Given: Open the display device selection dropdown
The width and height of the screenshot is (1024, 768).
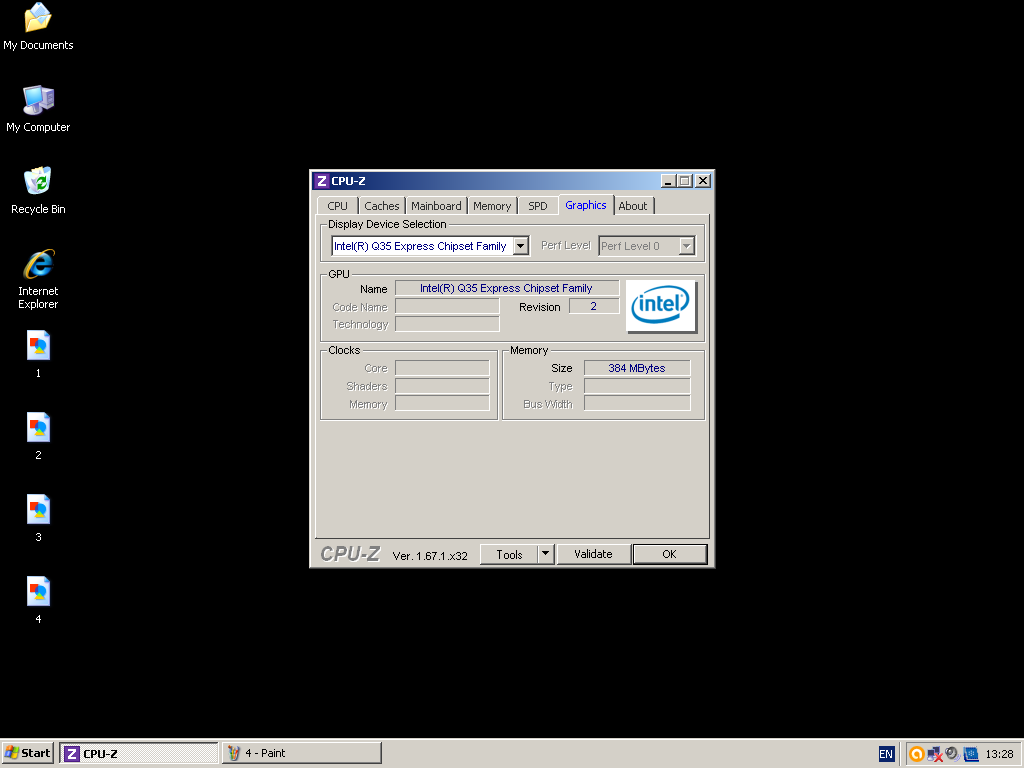Looking at the screenshot, I should 520,246.
